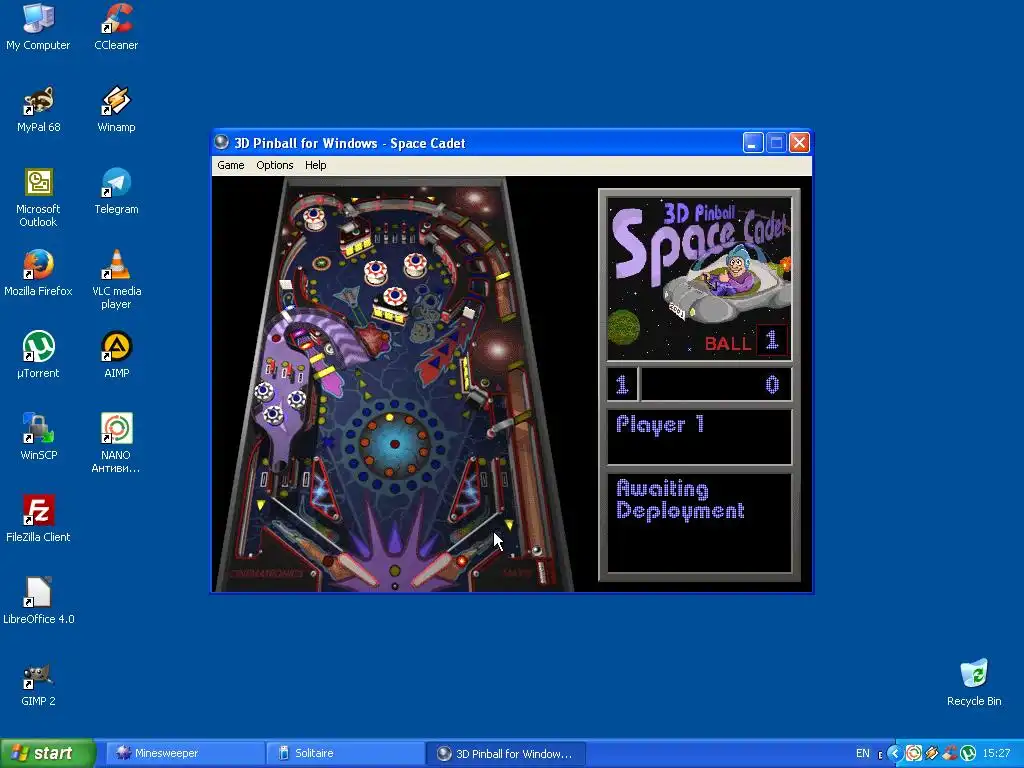Viewport: 1024px width, 768px height.
Task: Expand hidden system tray icons arrow
Action: 895,753
